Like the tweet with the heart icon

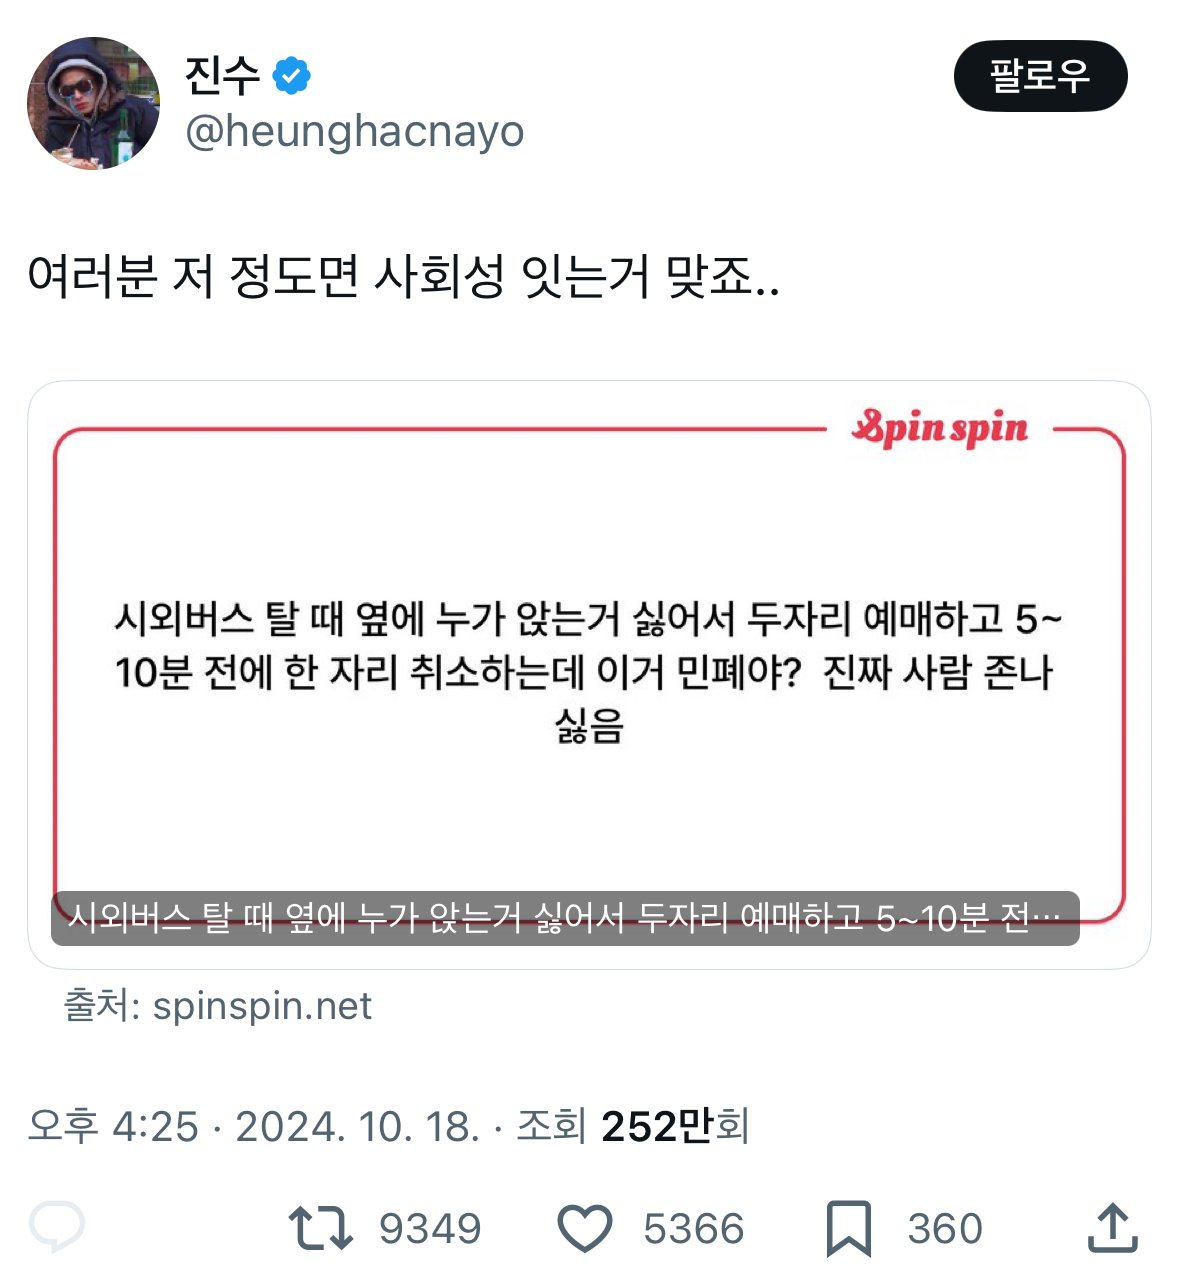tap(584, 1229)
